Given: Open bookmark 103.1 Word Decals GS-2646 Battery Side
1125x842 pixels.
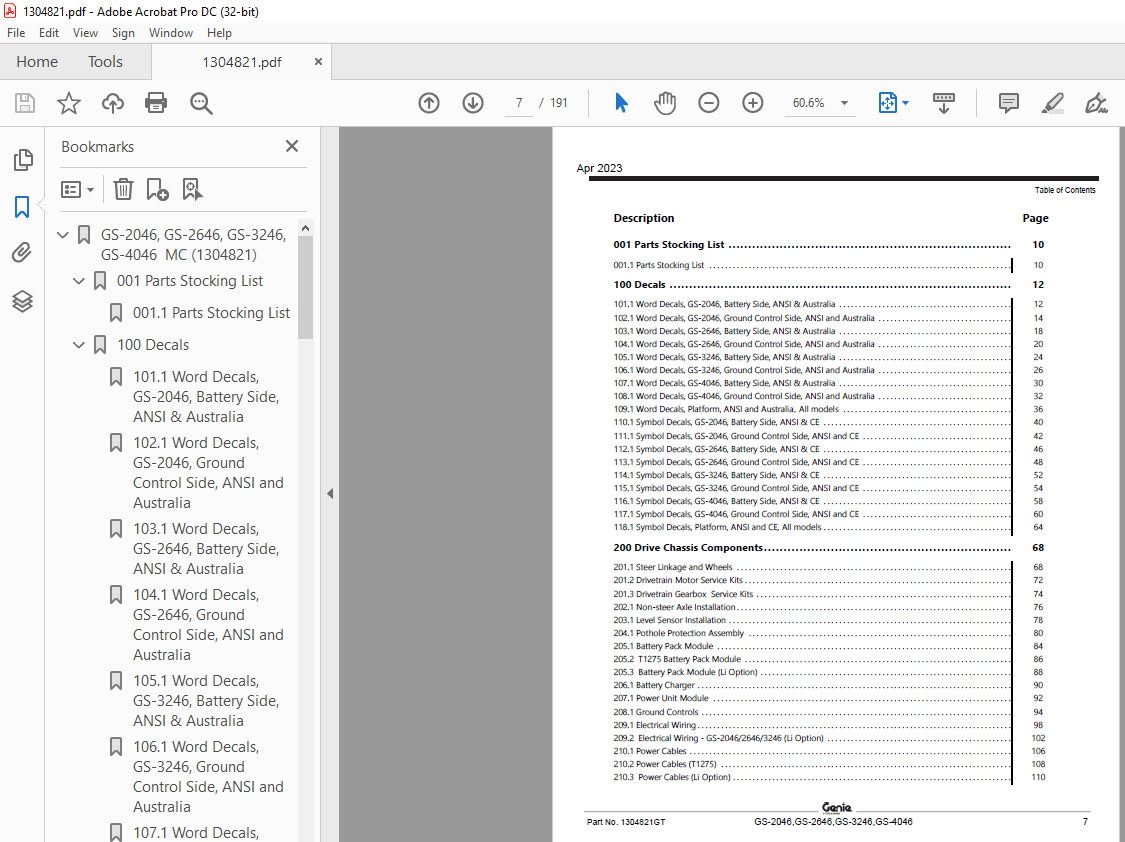Looking at the screenshot, I should click(x=206, y=549).
